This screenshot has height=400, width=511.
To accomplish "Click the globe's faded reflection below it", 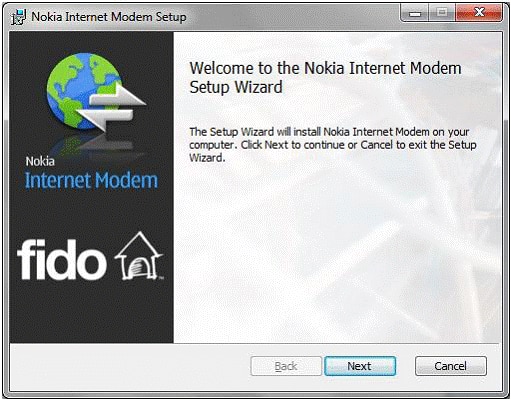I will click(x=93, y=143).
